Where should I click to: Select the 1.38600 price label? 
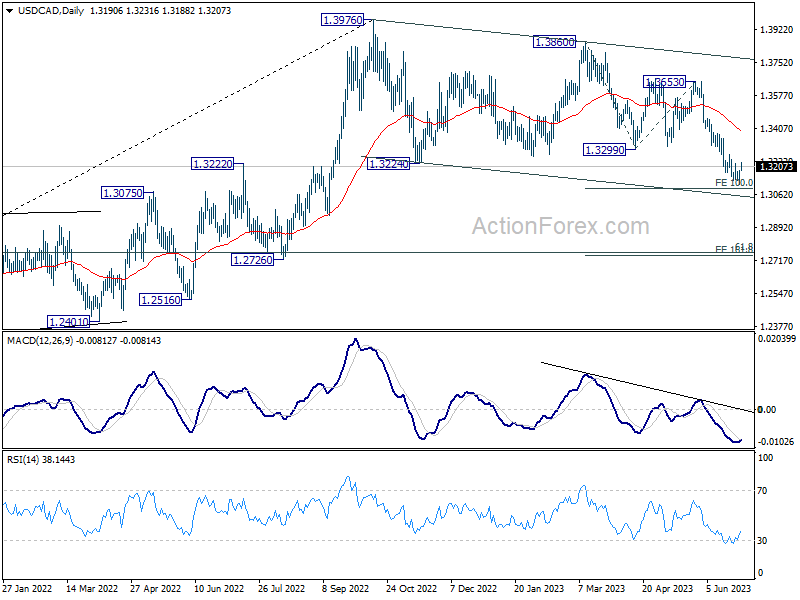pyautogui.click(x=554, y=42)
